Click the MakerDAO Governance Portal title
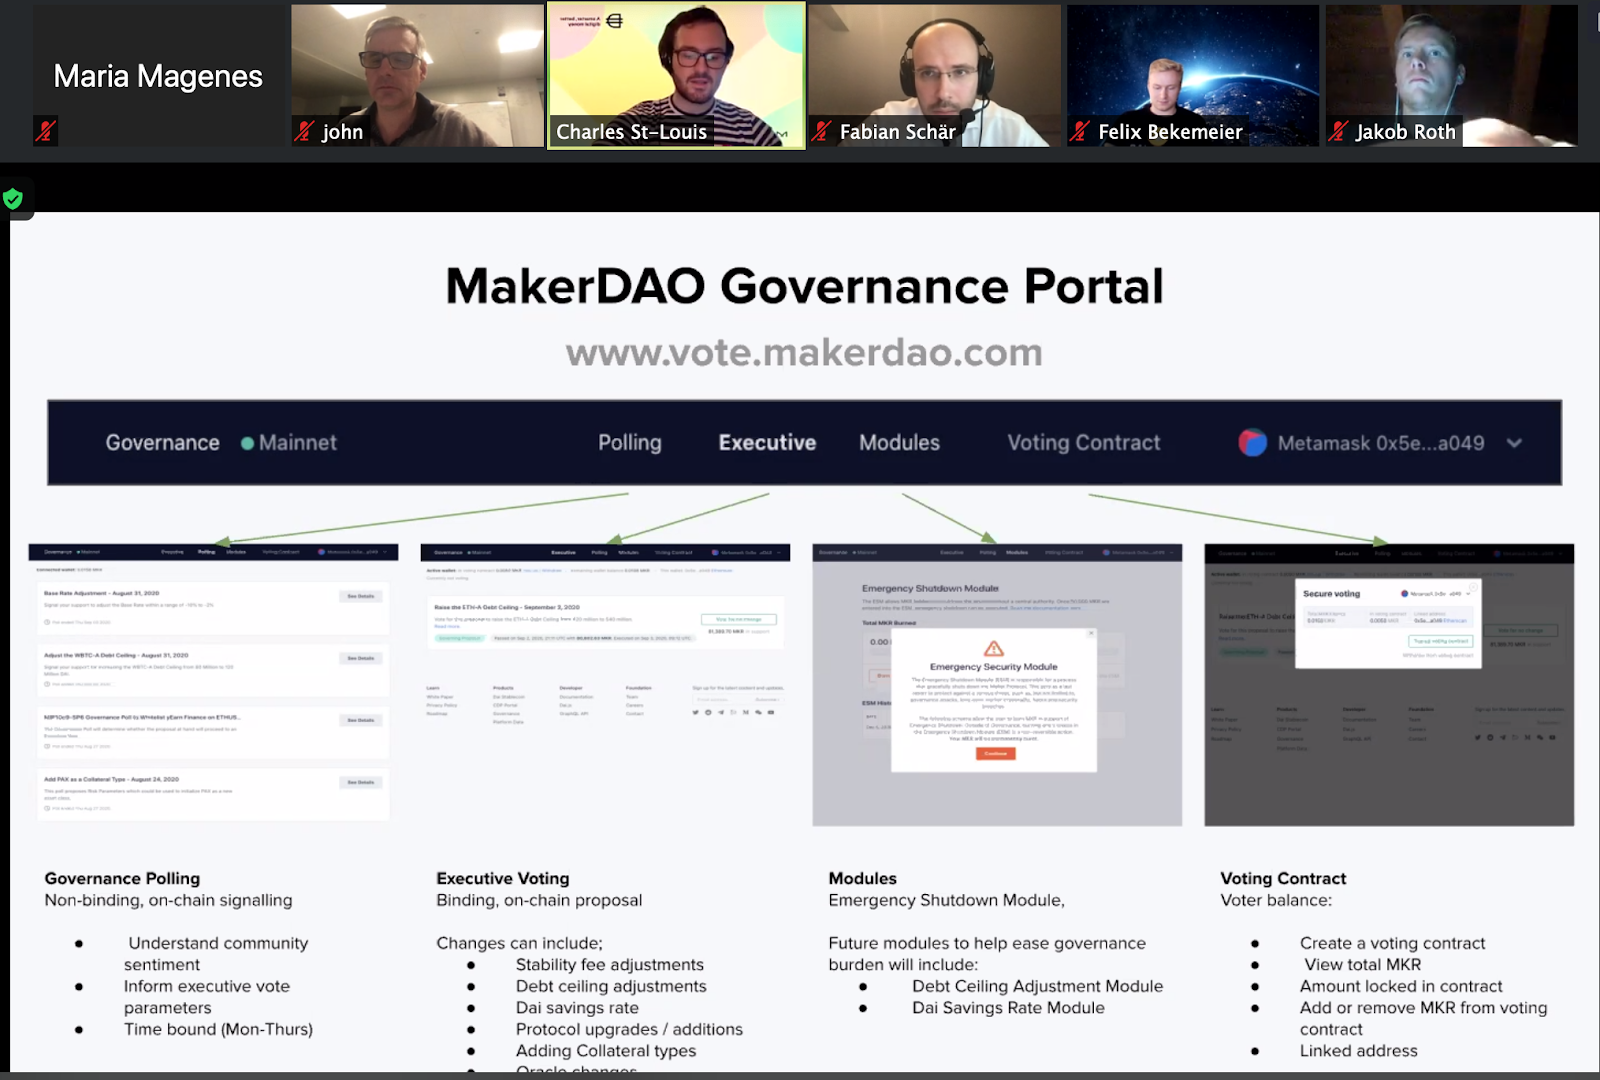Viewport: 1600px width, 1080px height. pyautogui.click(x=804, y=287)
